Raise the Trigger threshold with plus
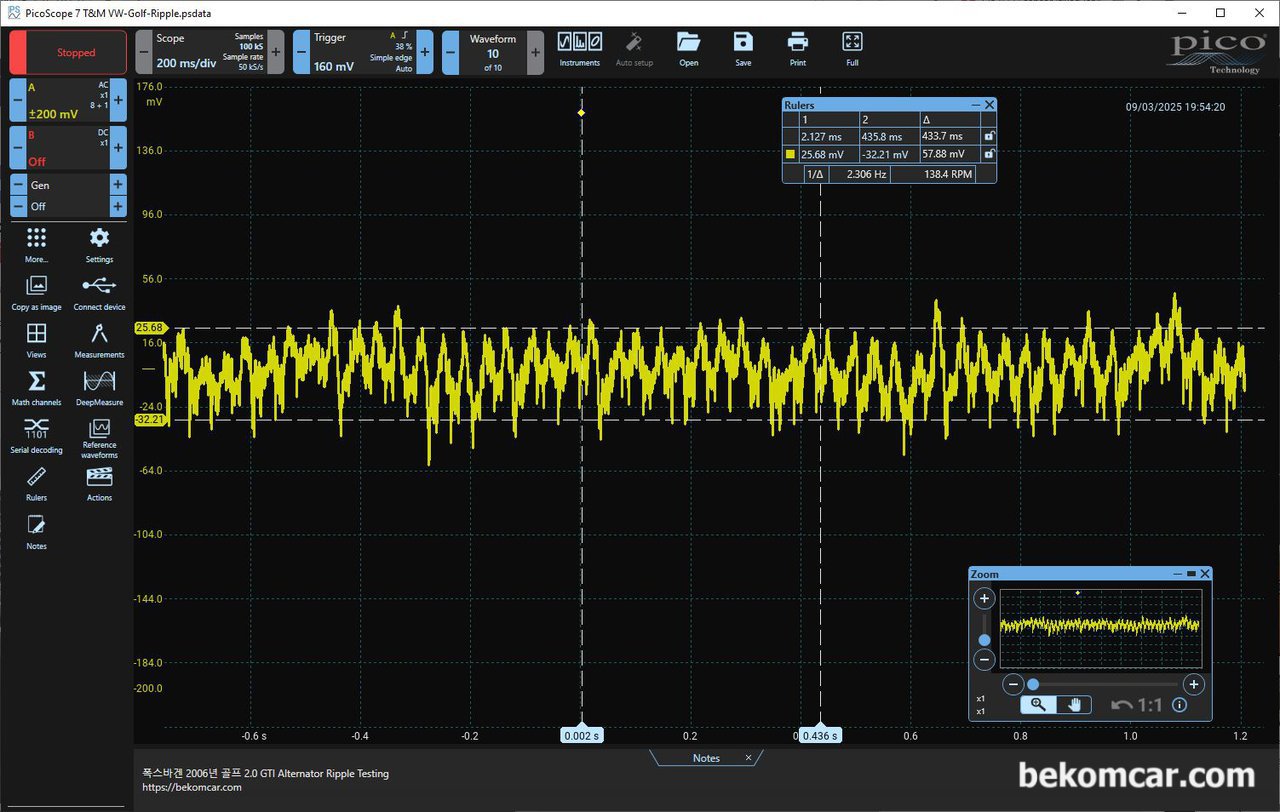Image resolution: width=1280 pixels, height=812 pixels. point(425,52)
